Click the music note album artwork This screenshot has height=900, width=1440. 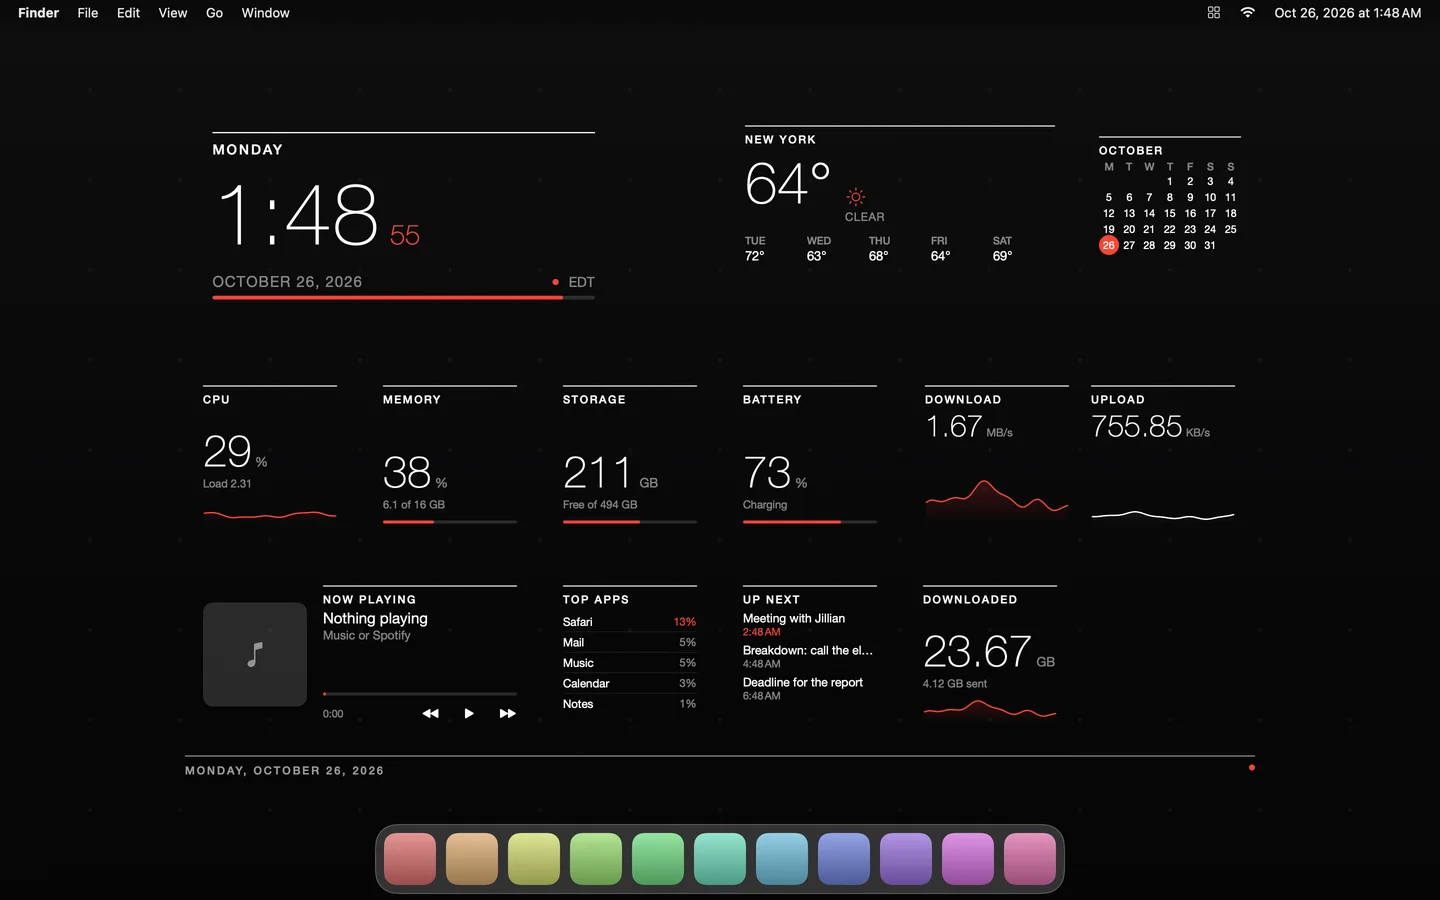click(x=255, y=654)
